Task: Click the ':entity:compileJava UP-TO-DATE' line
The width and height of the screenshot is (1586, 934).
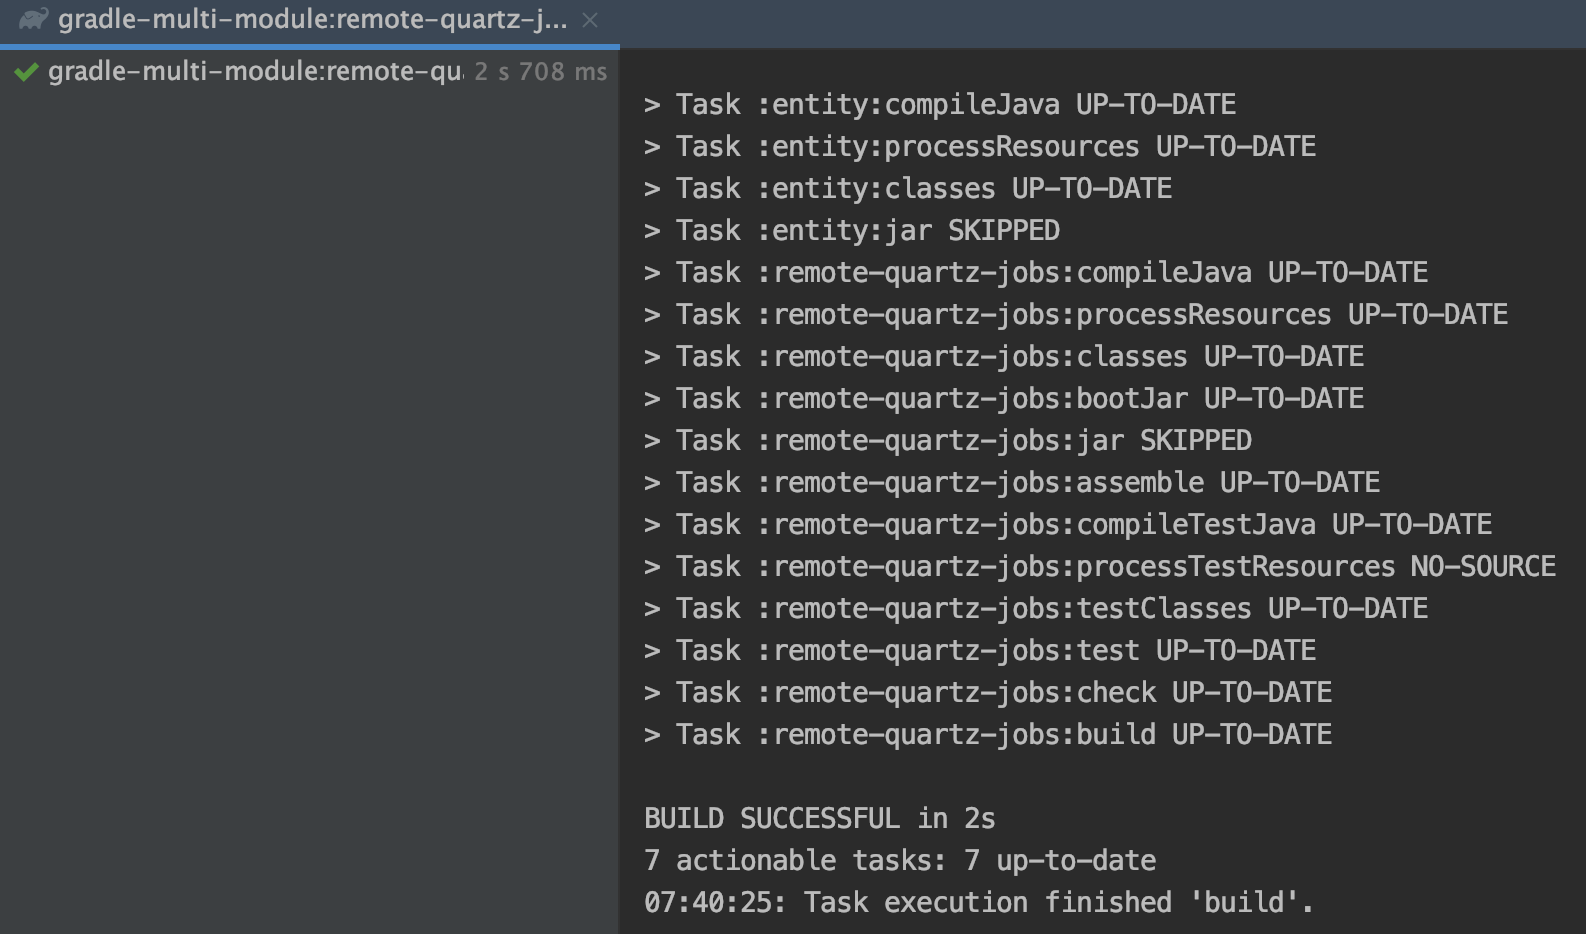Action: [940, 104]
